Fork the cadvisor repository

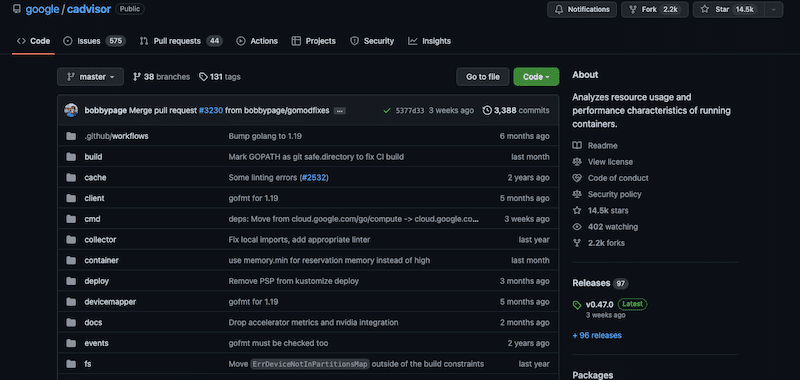click(x=655, y=10)
